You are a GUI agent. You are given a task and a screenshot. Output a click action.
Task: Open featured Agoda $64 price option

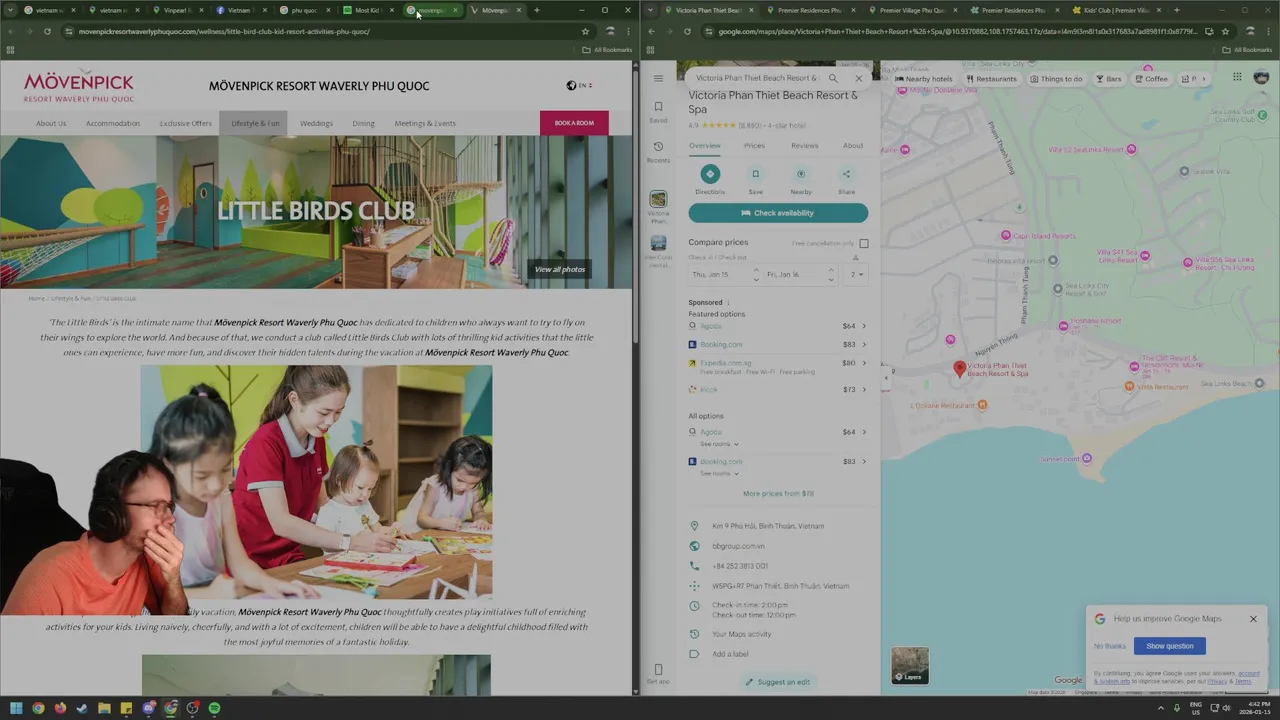pos(778,326)
